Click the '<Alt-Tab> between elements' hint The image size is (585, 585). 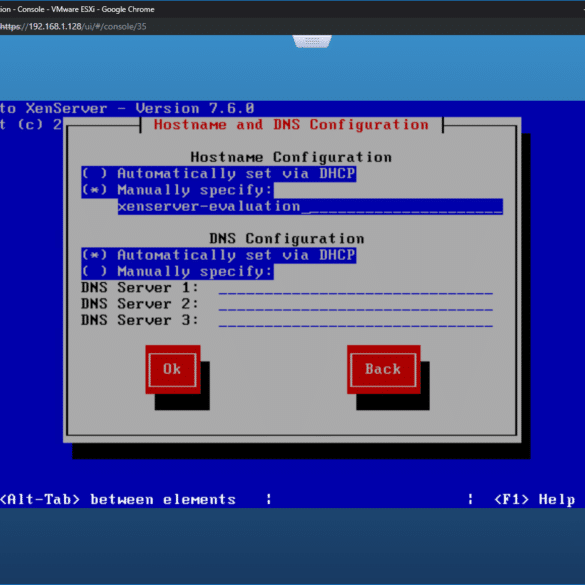click(118, 499)
